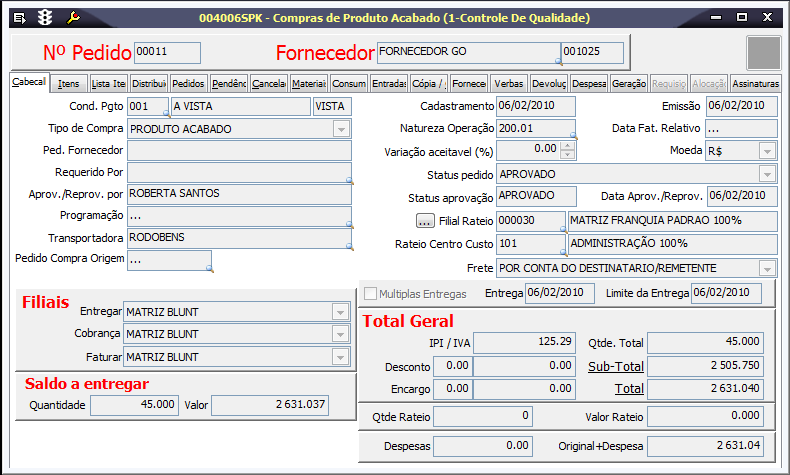Open the Materiais tab
This screenshot has height=475, width=790.
309,84
